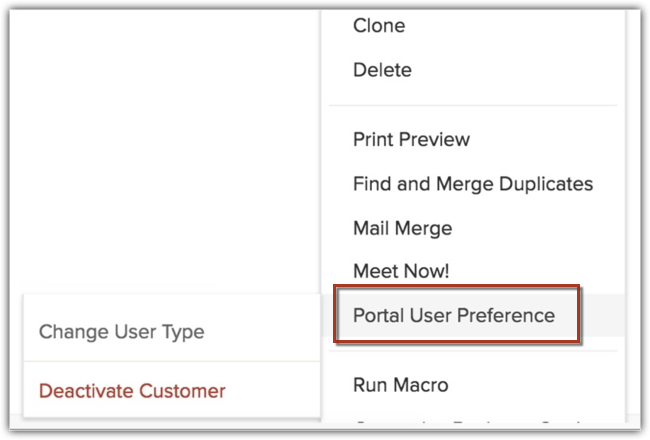
Task: Change the portal user's type
Action: pos(121,331)
